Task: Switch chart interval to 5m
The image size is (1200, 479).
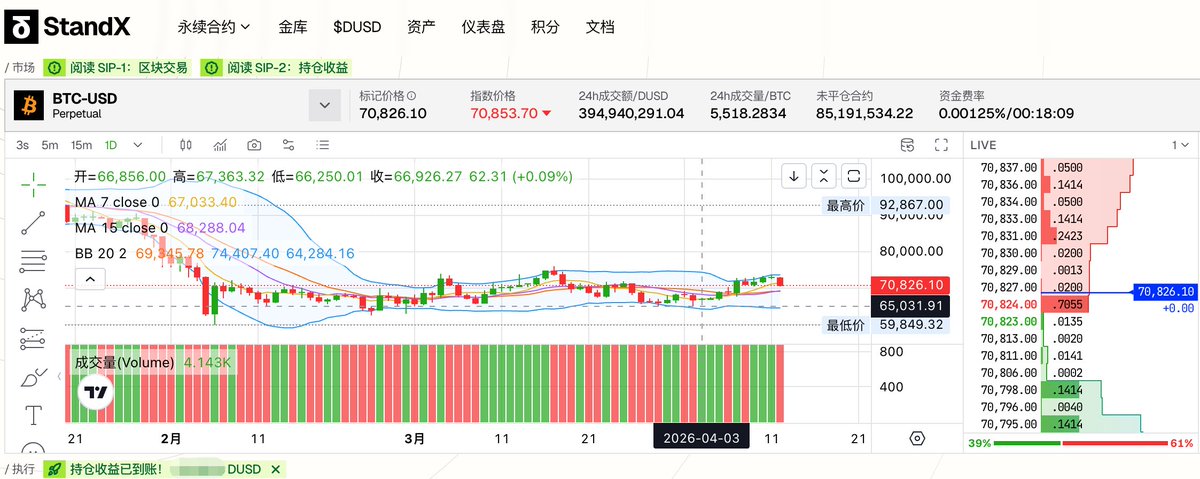Action: coord(50,145)
